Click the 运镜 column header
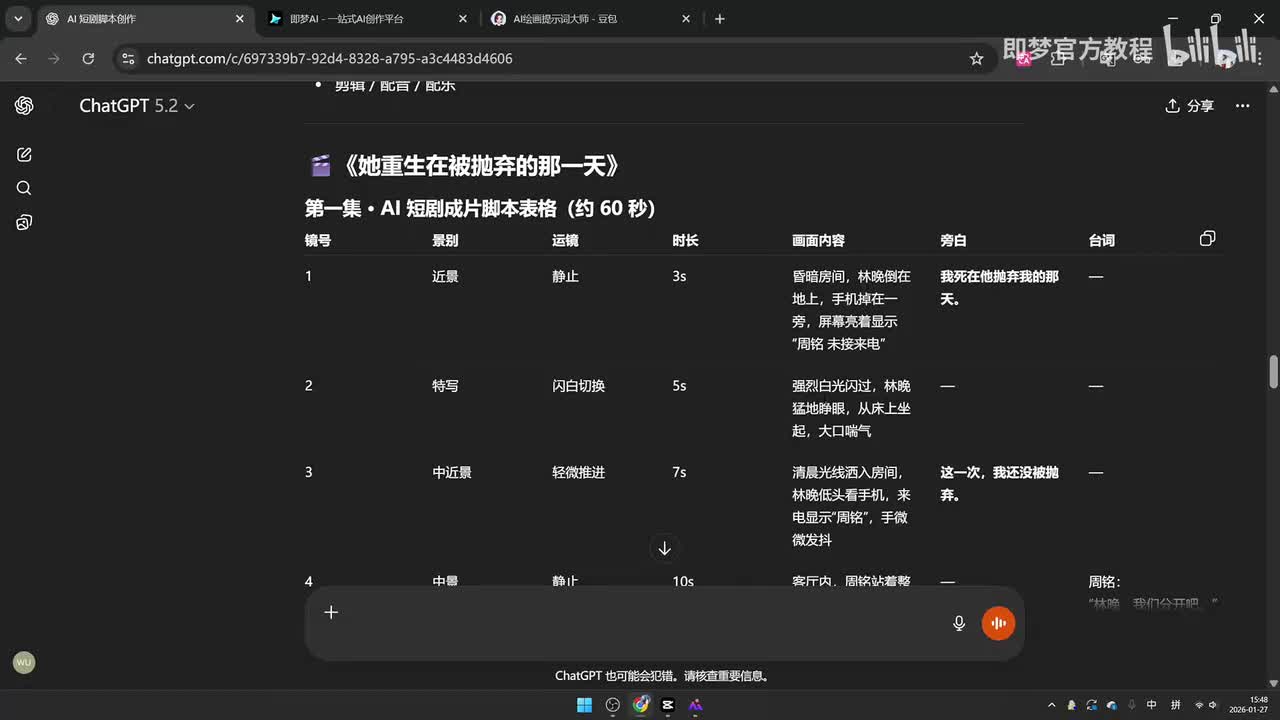Screen dimensions: 1280x720 point(565,241)
